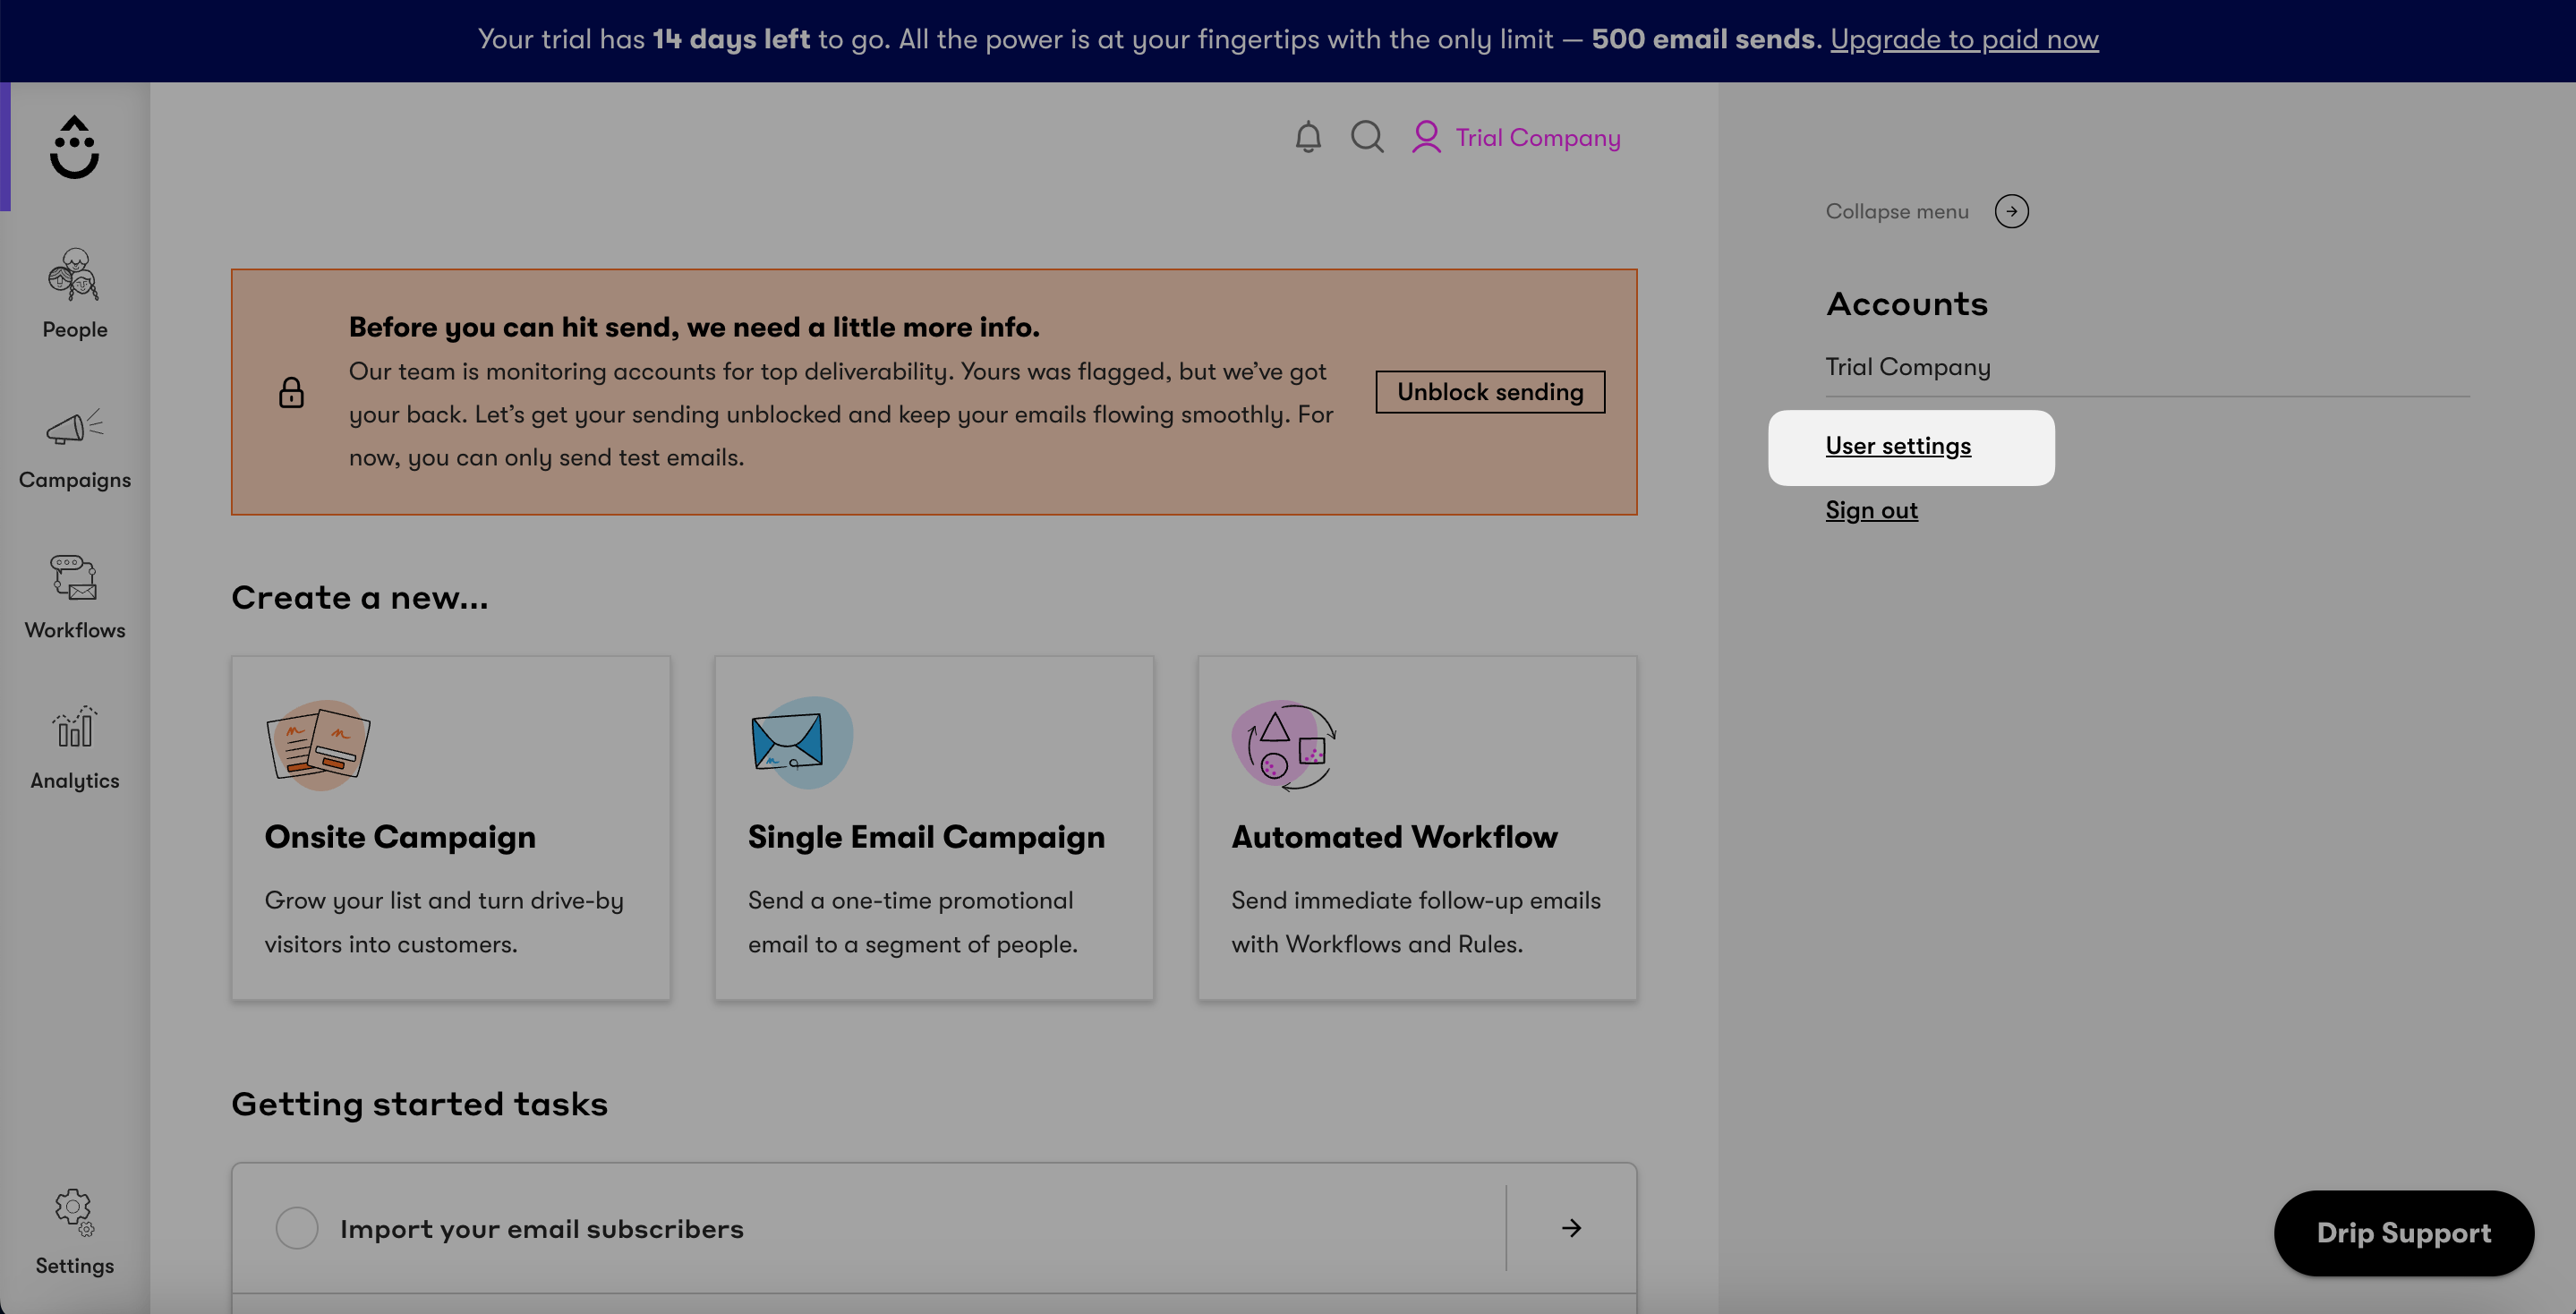The image size is (2576, 1314).
Task: Click the Campaigns sidebar icon
Action: (75, 444)
